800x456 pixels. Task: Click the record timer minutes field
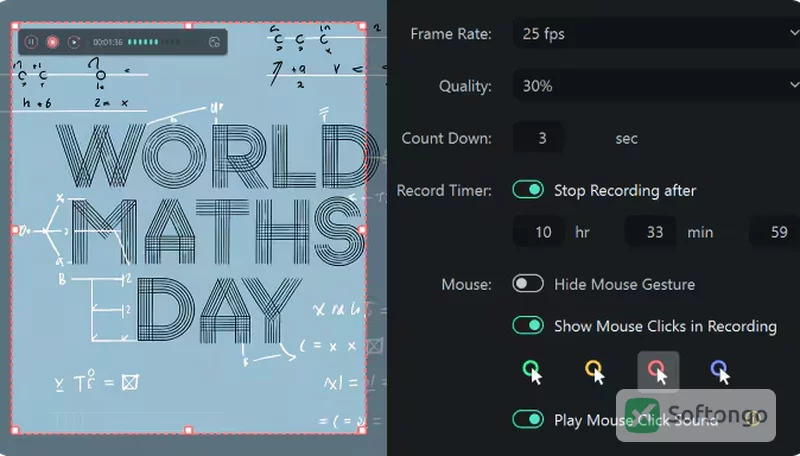651,232
